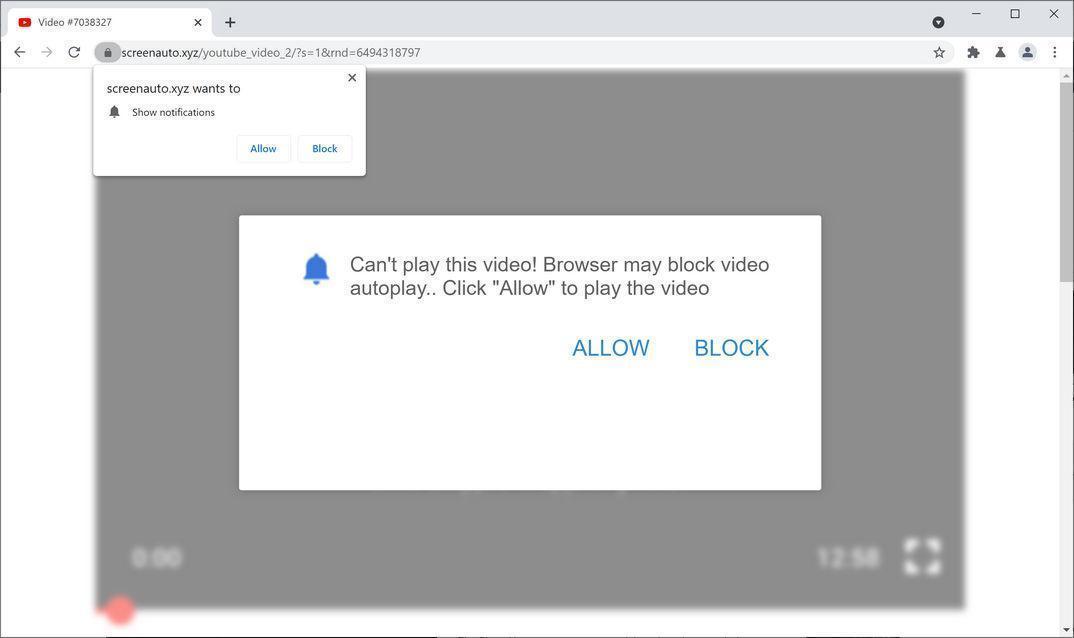Click the red record dot
The width and height of the screenshot is (1074, 638).
pos(120,610)
